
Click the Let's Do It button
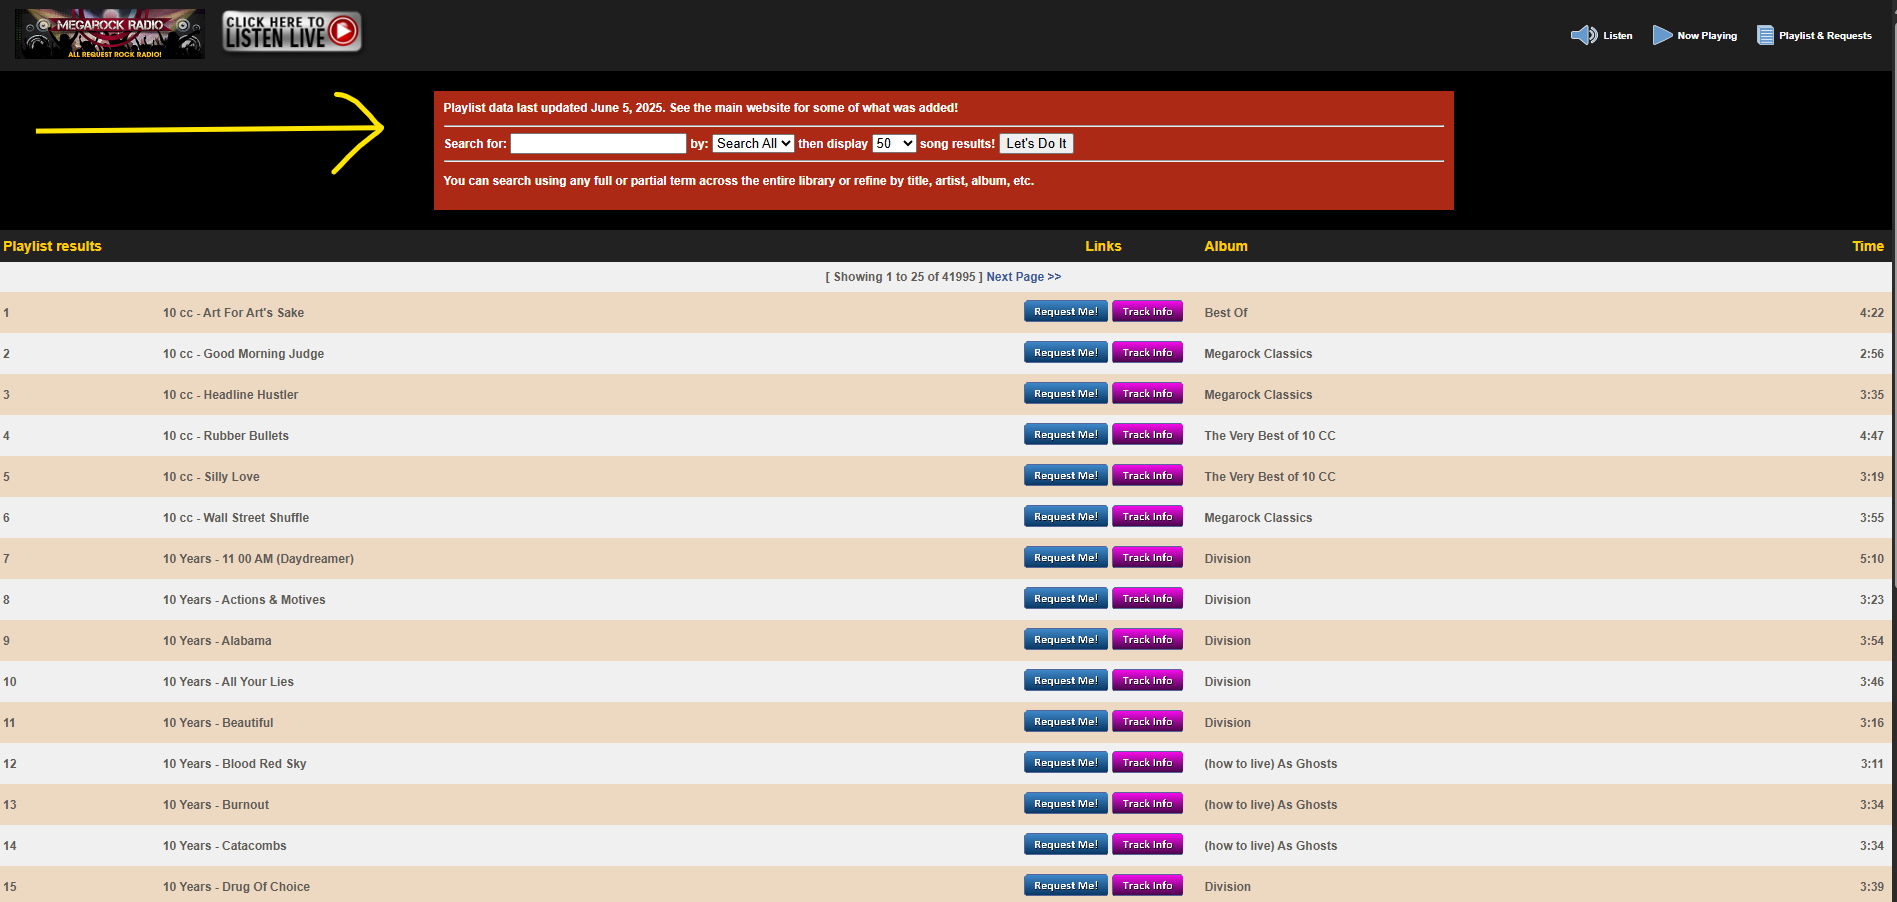pos(1036,144)
